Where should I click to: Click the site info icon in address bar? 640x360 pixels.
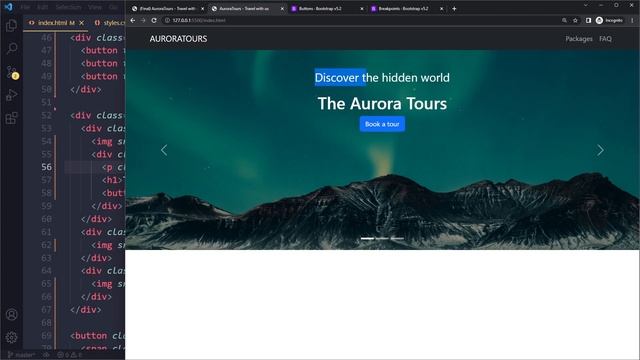(167, 20)
